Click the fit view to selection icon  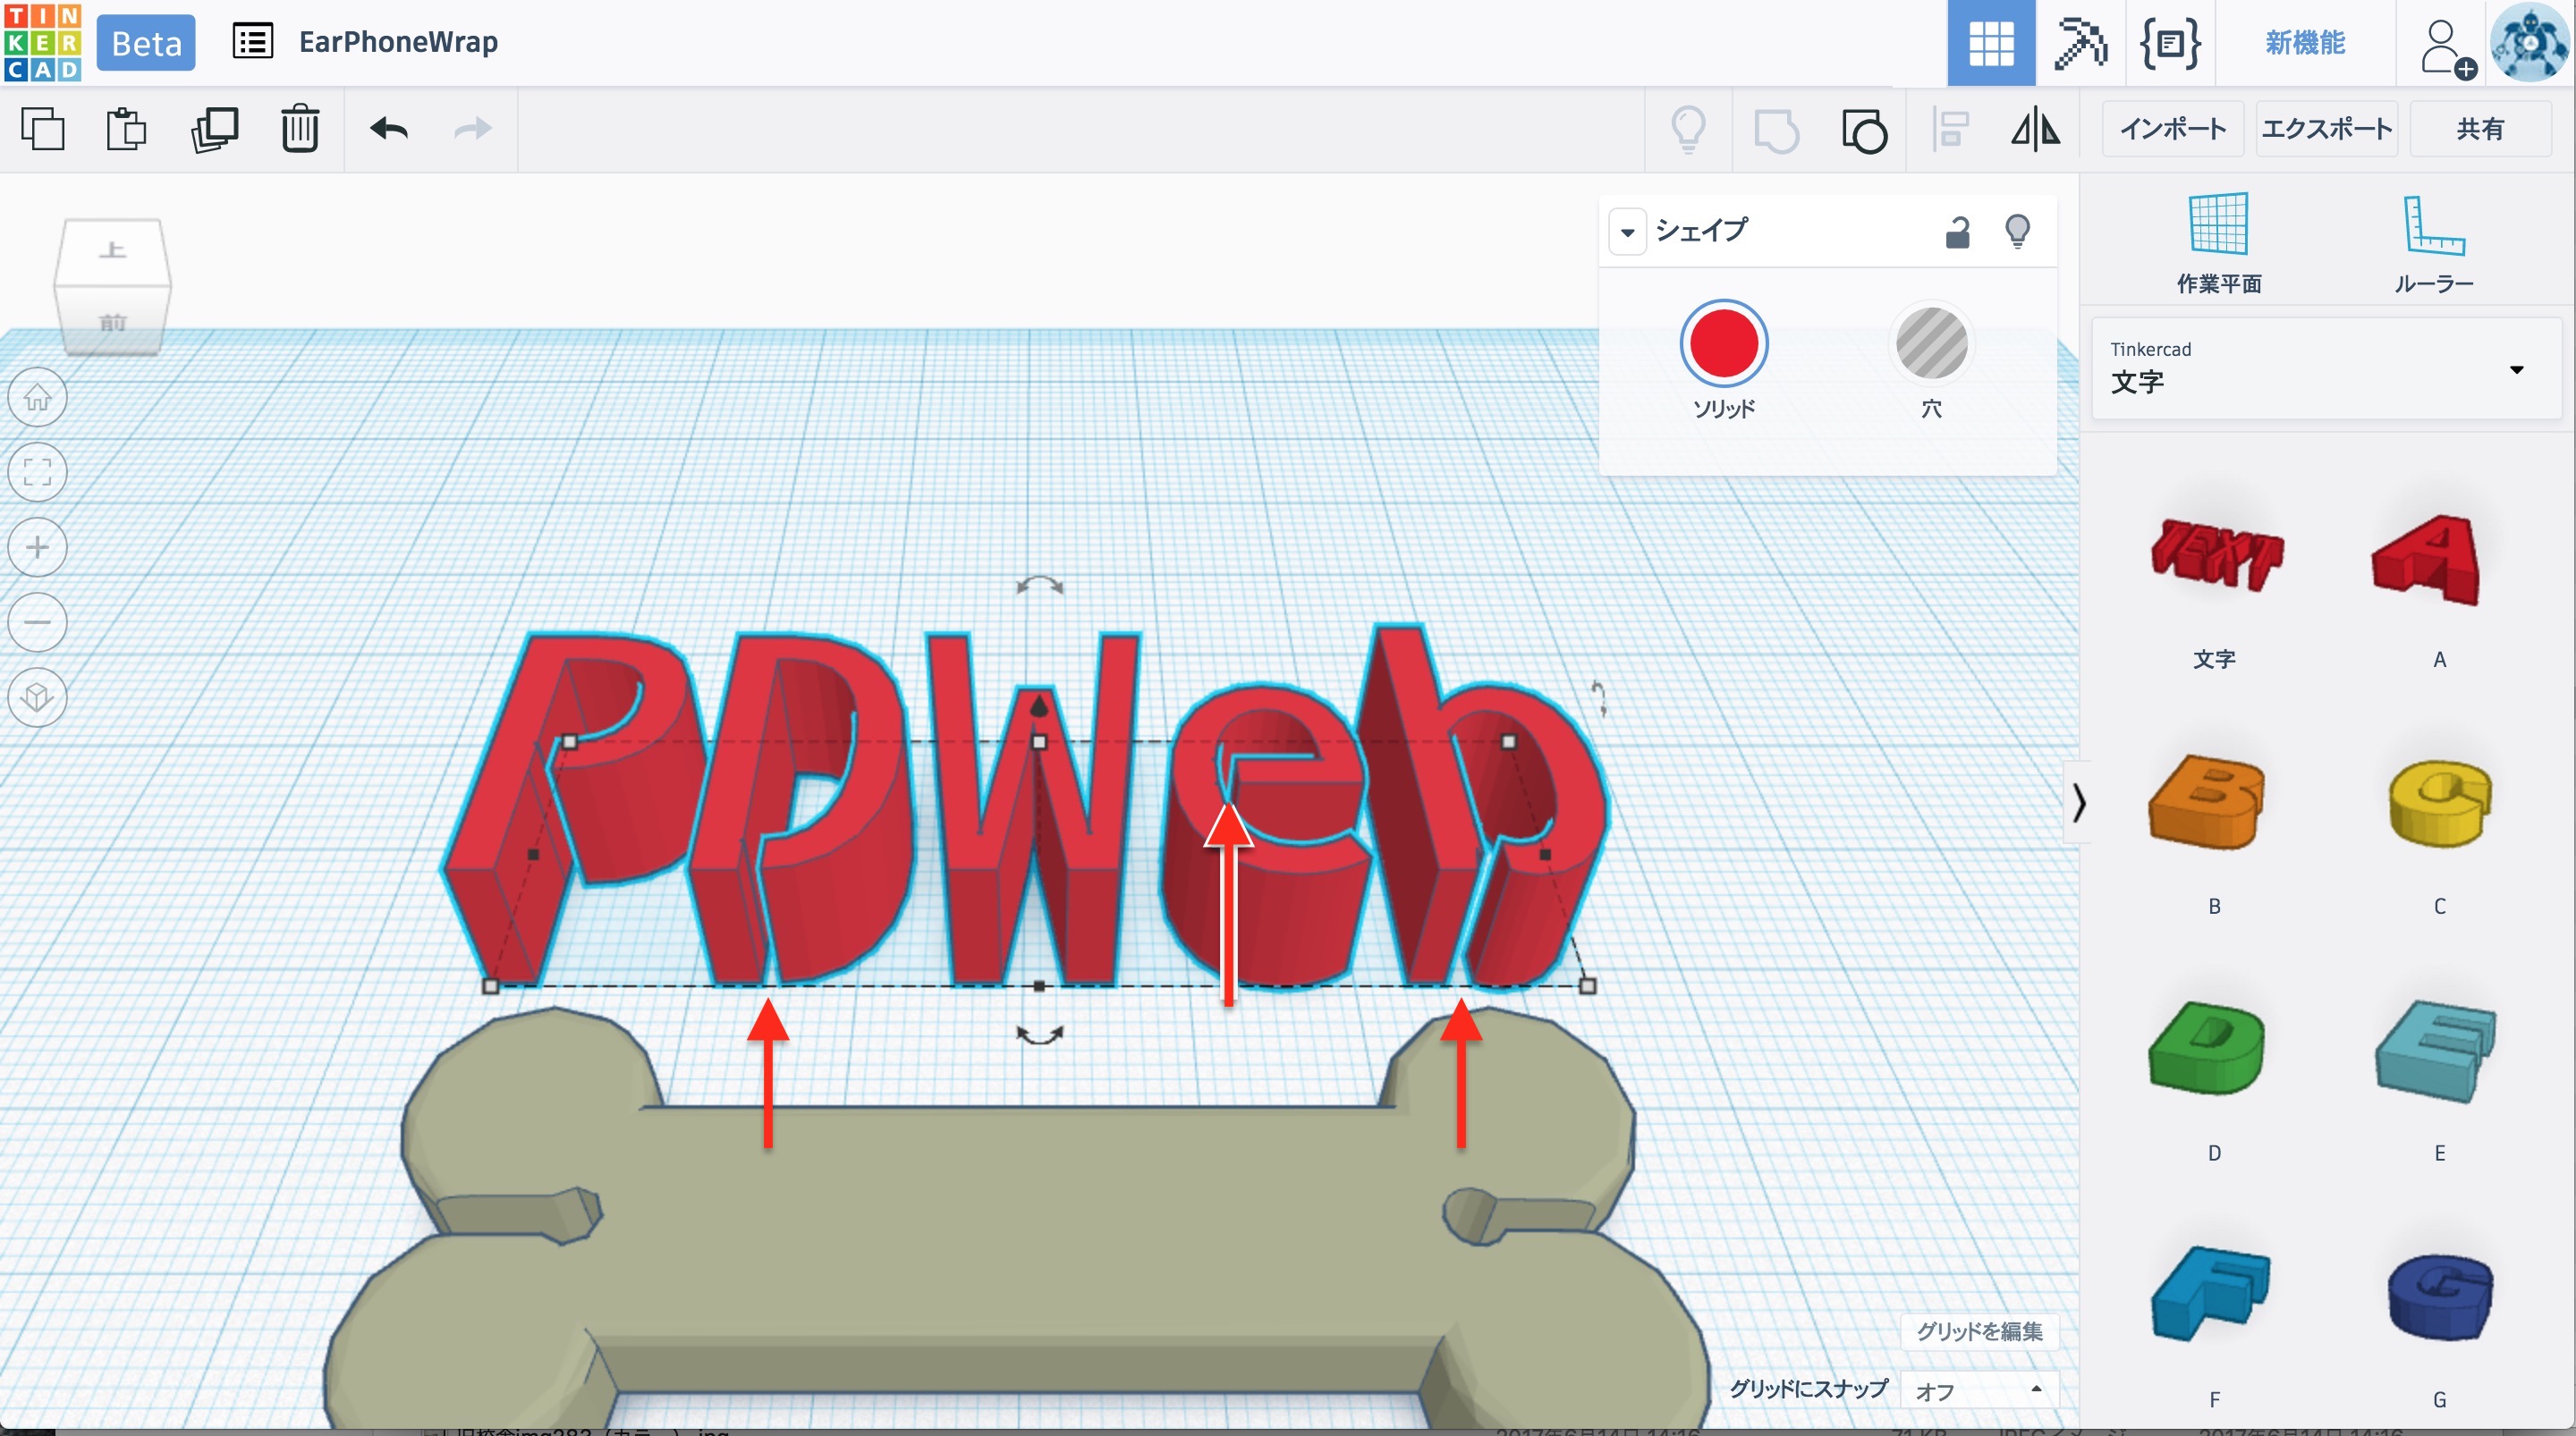coord(38,472)
